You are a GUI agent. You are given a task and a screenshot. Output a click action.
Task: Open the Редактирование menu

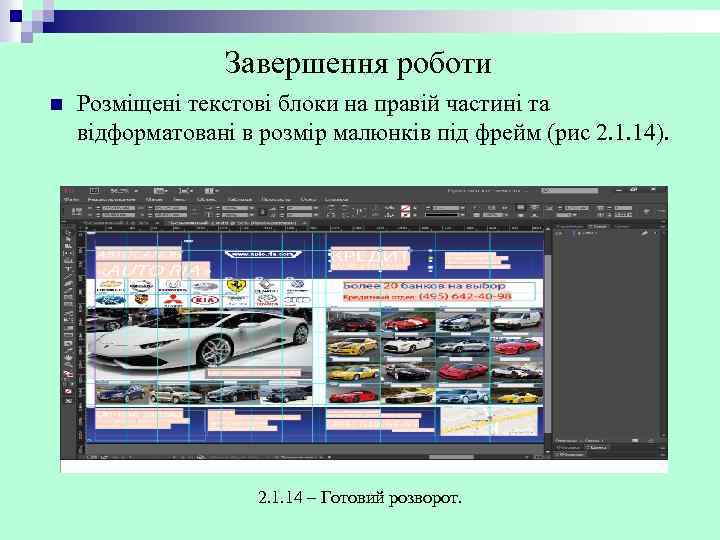111,200
